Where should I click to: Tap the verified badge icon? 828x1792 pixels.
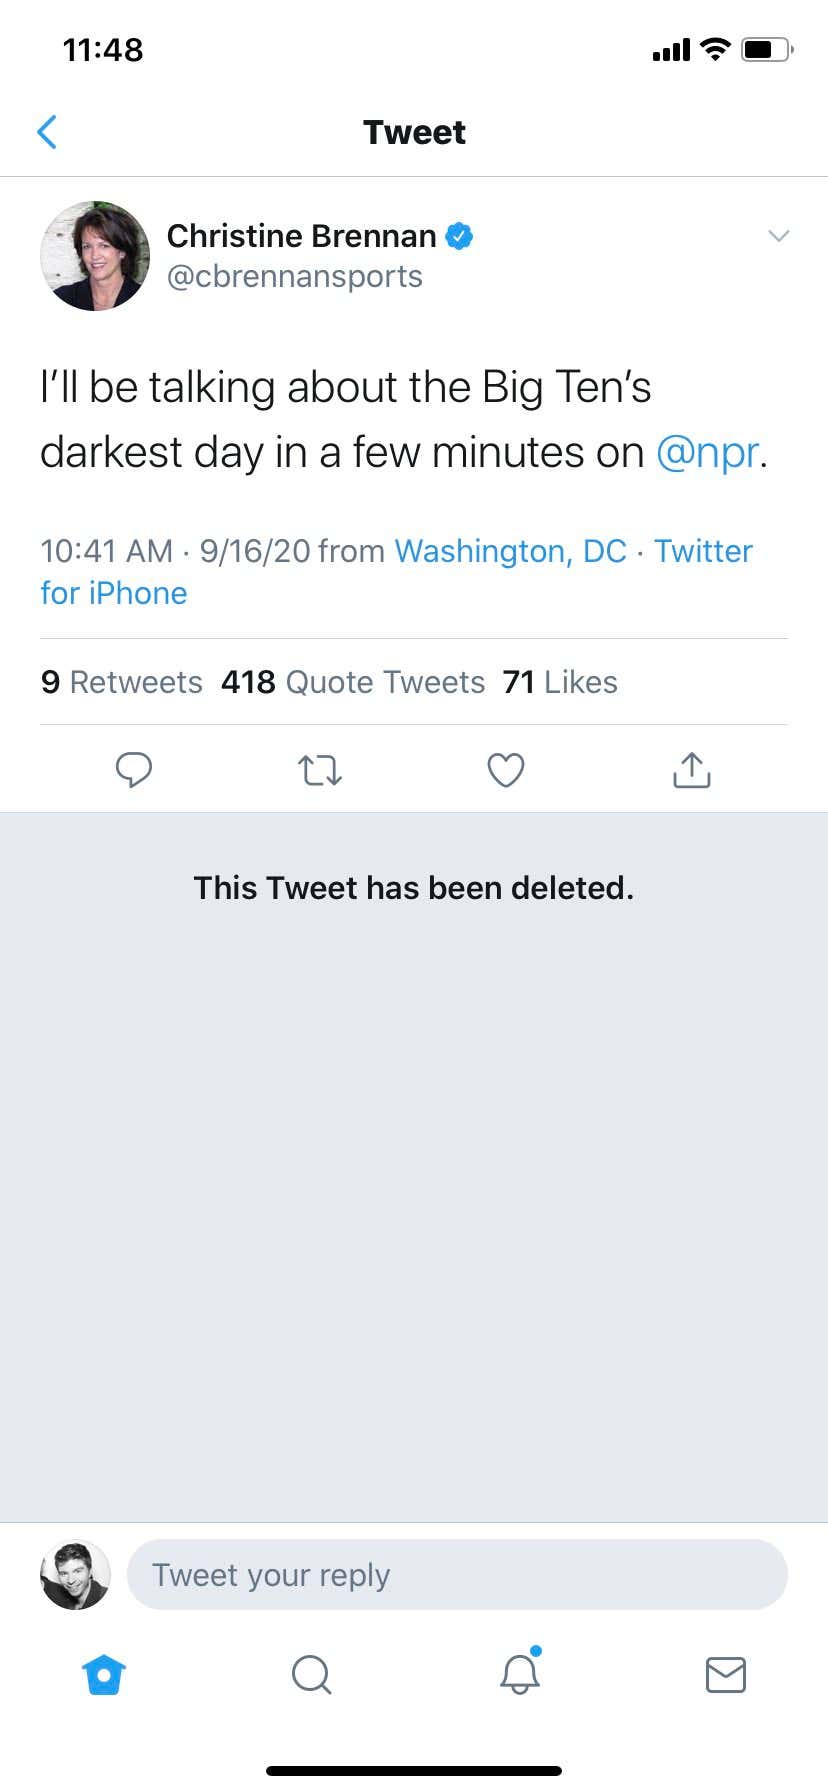coord(459,236)
